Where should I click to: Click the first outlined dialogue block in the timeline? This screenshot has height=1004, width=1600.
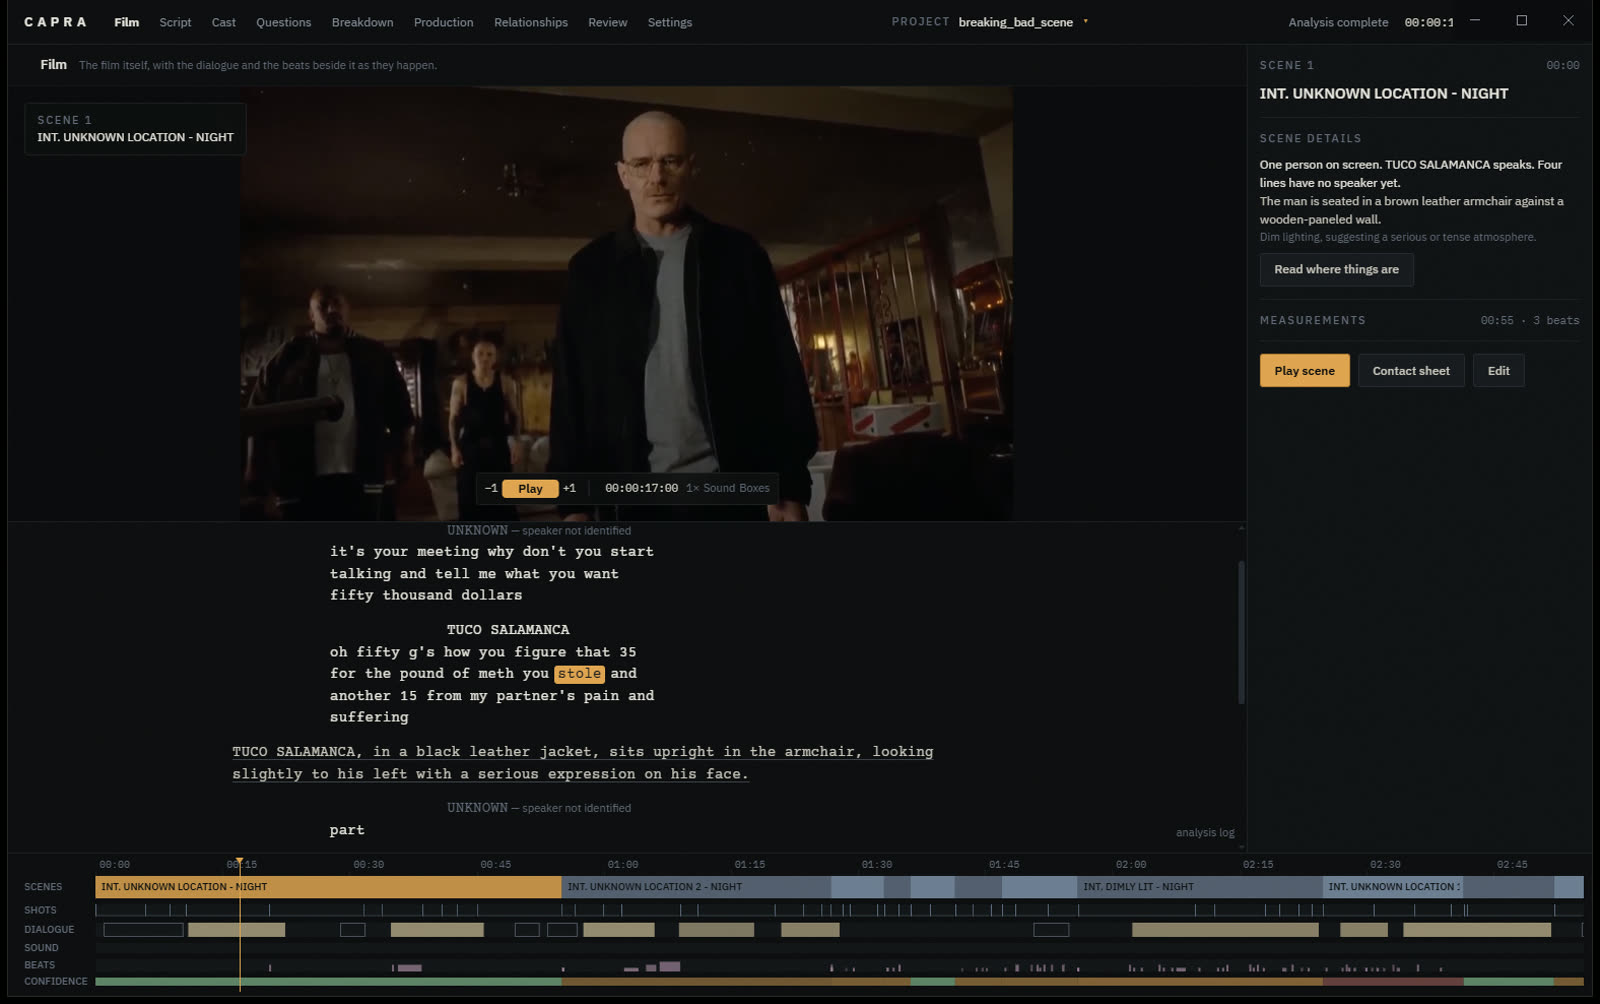pyautogui.click(x=143, y=930)
